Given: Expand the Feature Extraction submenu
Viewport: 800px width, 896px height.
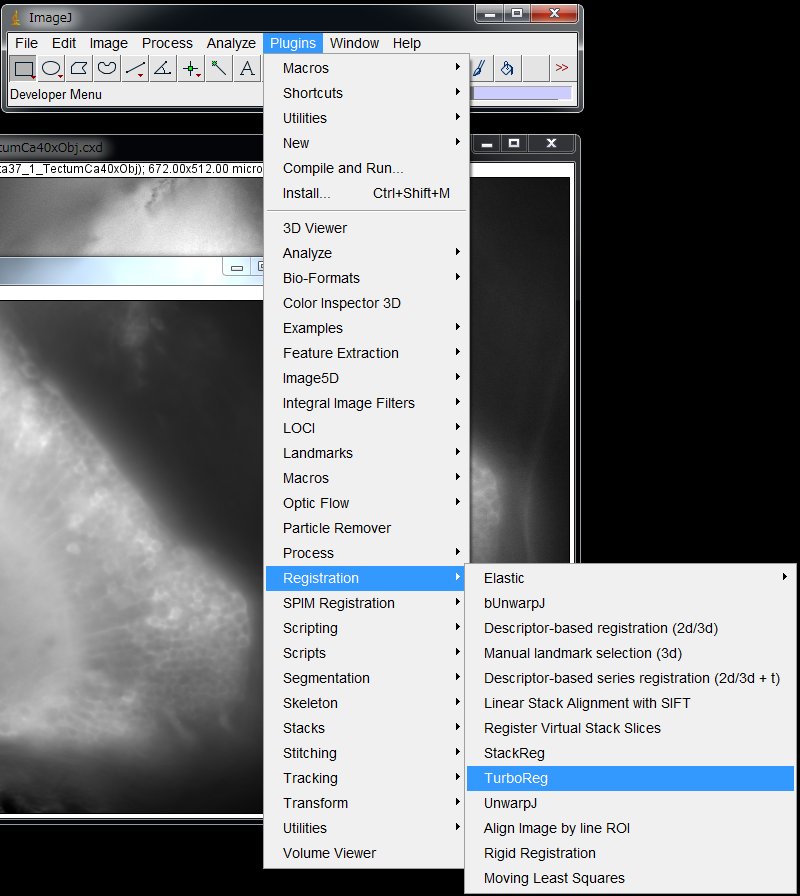Looking at the screenshot, I should pos(366,353).
